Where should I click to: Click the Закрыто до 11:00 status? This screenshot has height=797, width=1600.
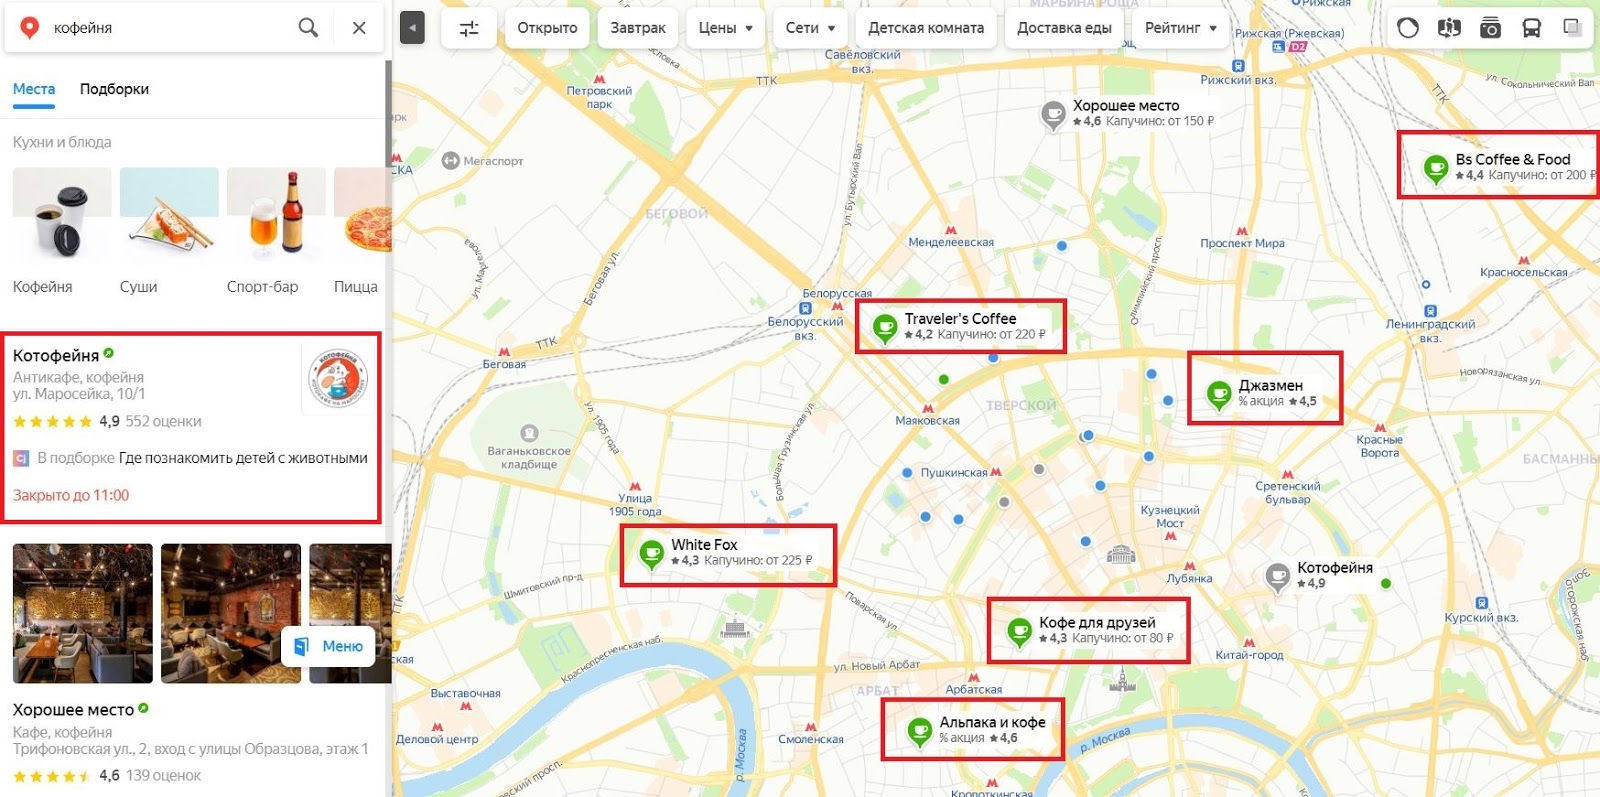[x=71, y=495]
